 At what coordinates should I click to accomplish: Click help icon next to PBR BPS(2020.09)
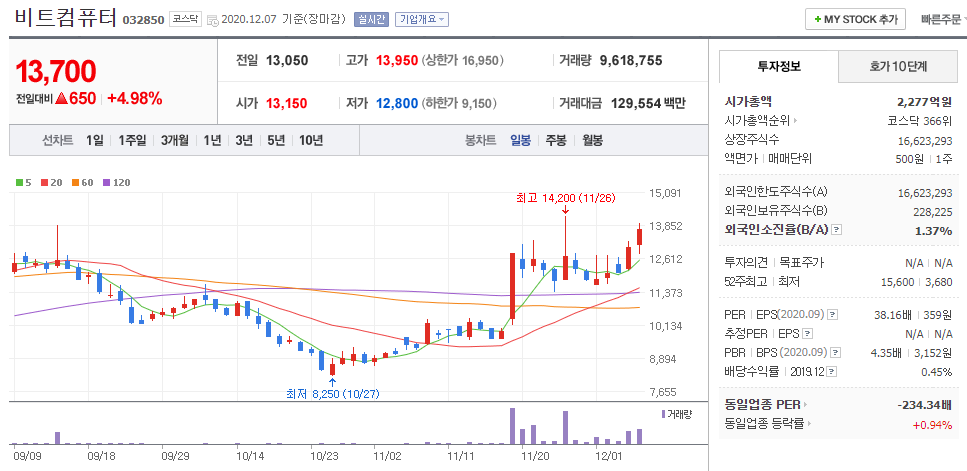[x=836, y=353]
